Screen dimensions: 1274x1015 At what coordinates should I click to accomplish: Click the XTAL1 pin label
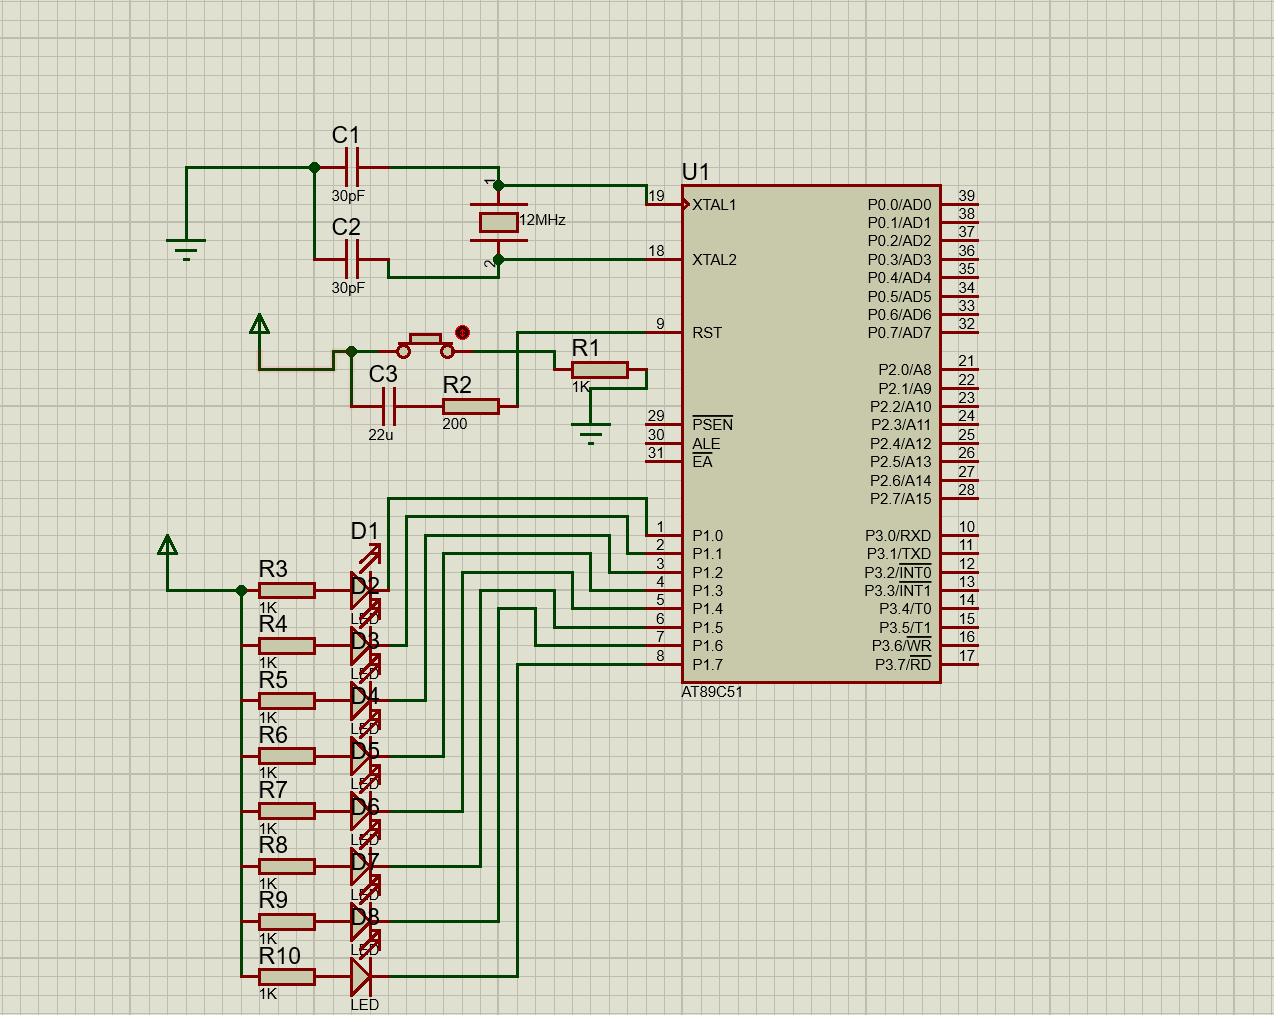pyautogui.click(x=714, y=205)
